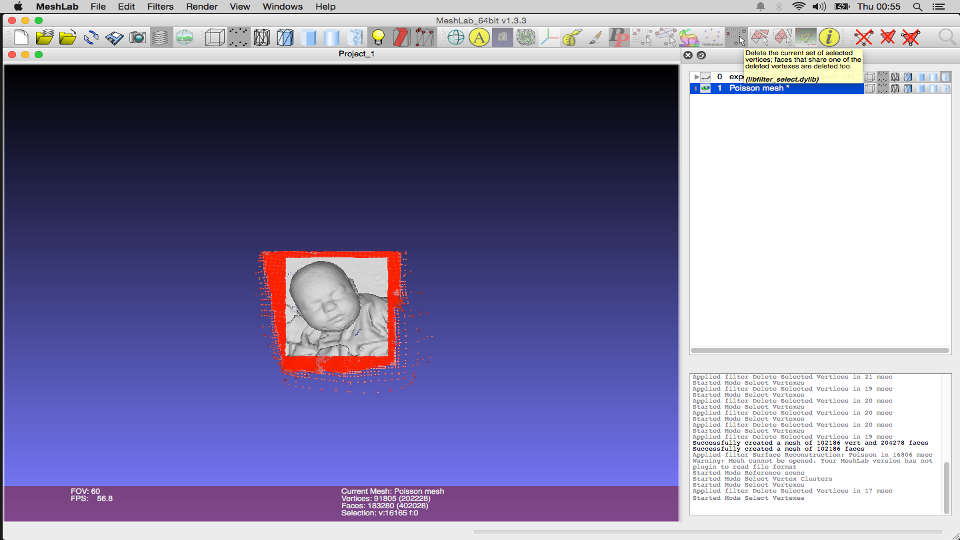Click the raster mode globe icon

pyautogui.click(x=184, y=37)
